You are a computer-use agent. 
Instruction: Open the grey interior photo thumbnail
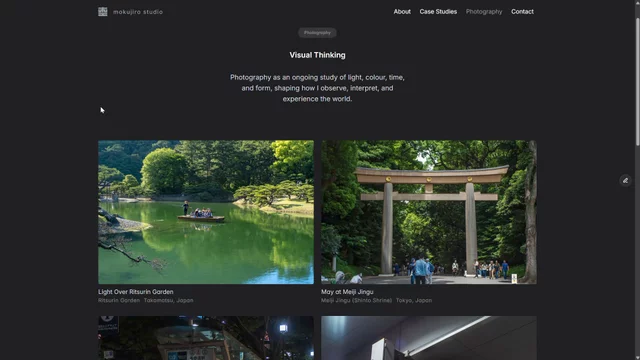point(429,338)
